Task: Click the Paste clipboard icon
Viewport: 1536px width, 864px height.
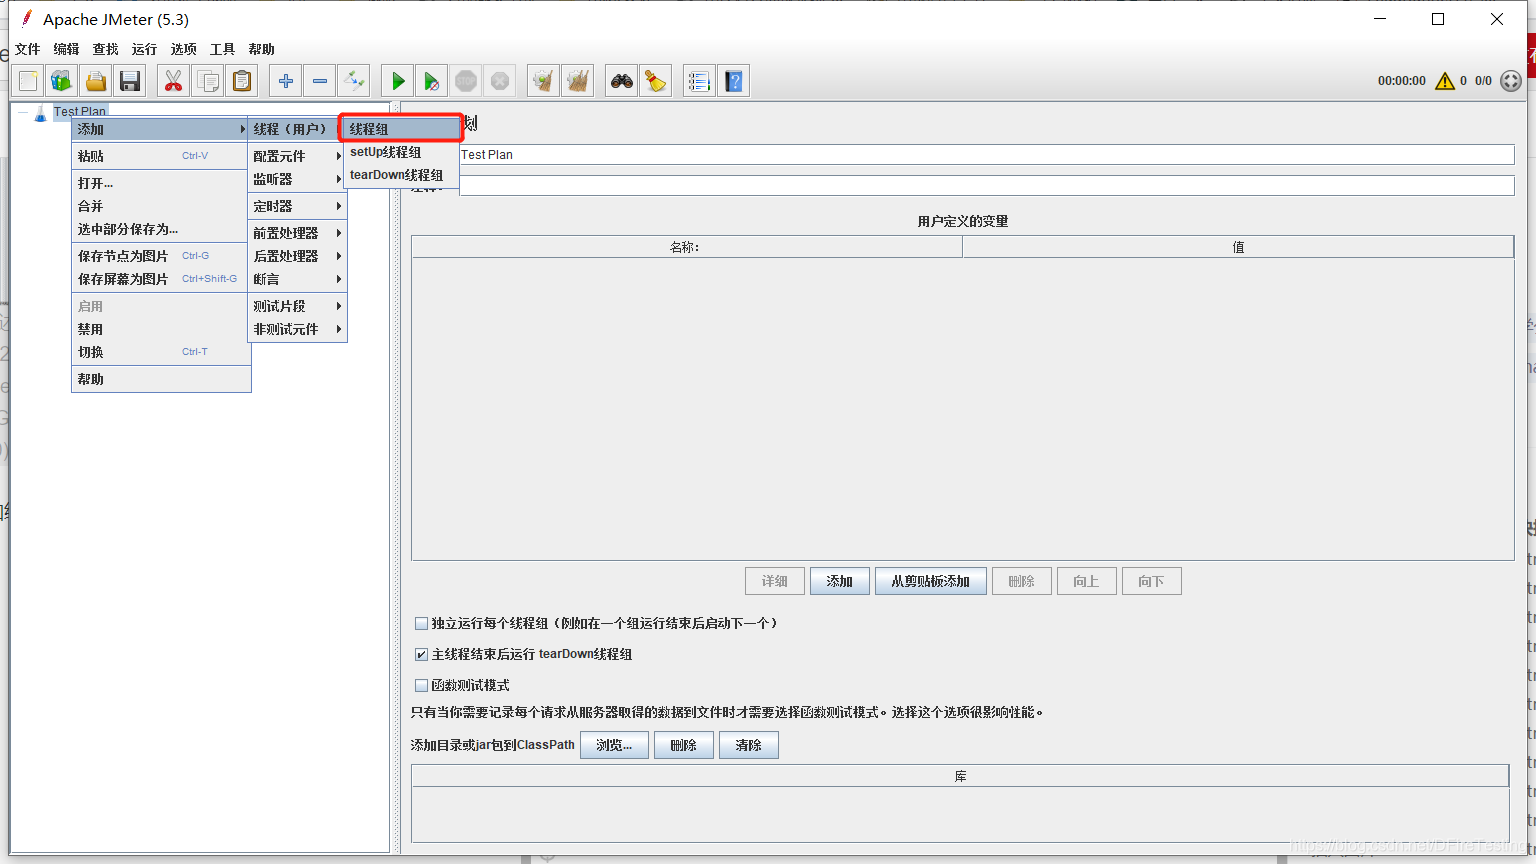Action: coord(242,81)
